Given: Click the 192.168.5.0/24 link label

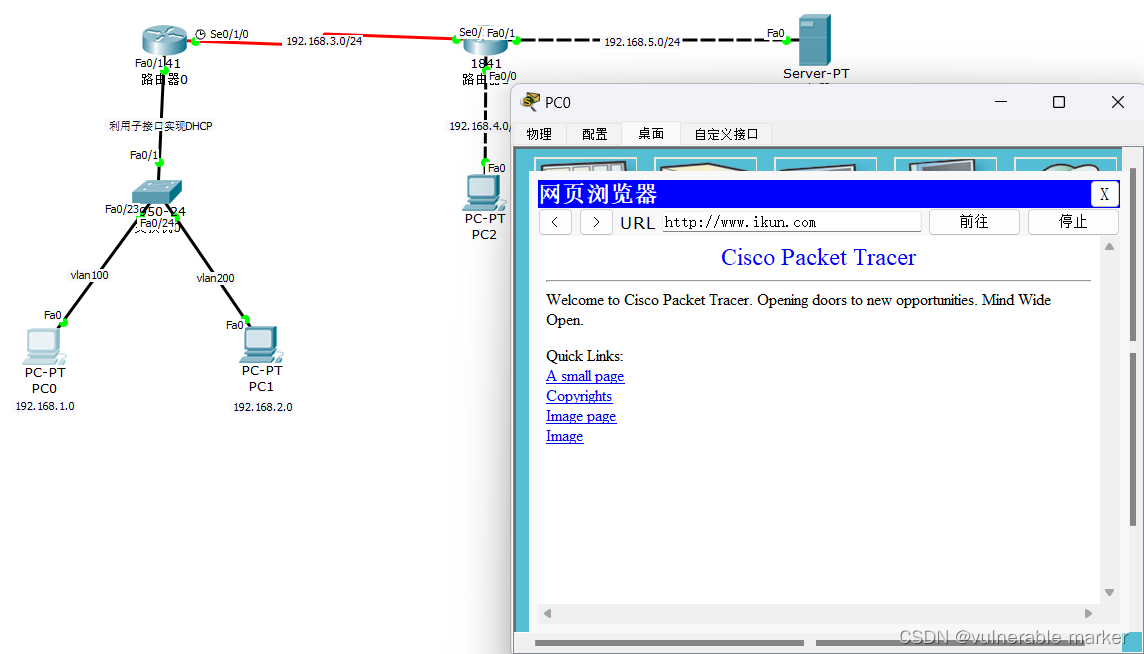Looking at the screenshot, I should click(x=642, y=42).
